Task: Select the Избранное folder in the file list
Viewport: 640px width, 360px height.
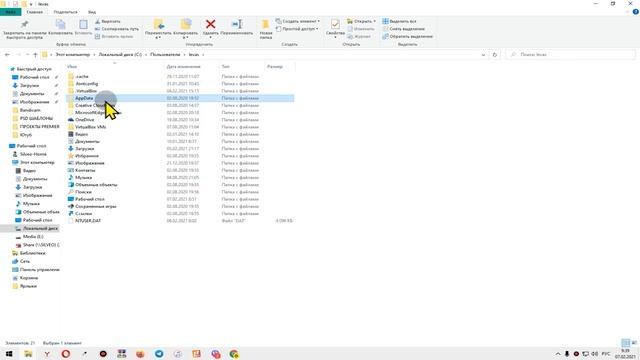Action: coord(87,156)
